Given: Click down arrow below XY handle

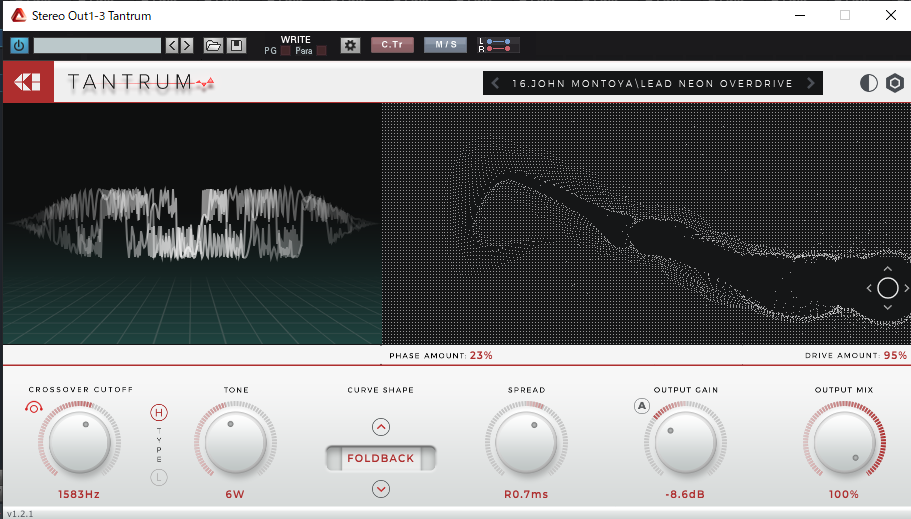Looking at the screenshot, I should (887, 307).
